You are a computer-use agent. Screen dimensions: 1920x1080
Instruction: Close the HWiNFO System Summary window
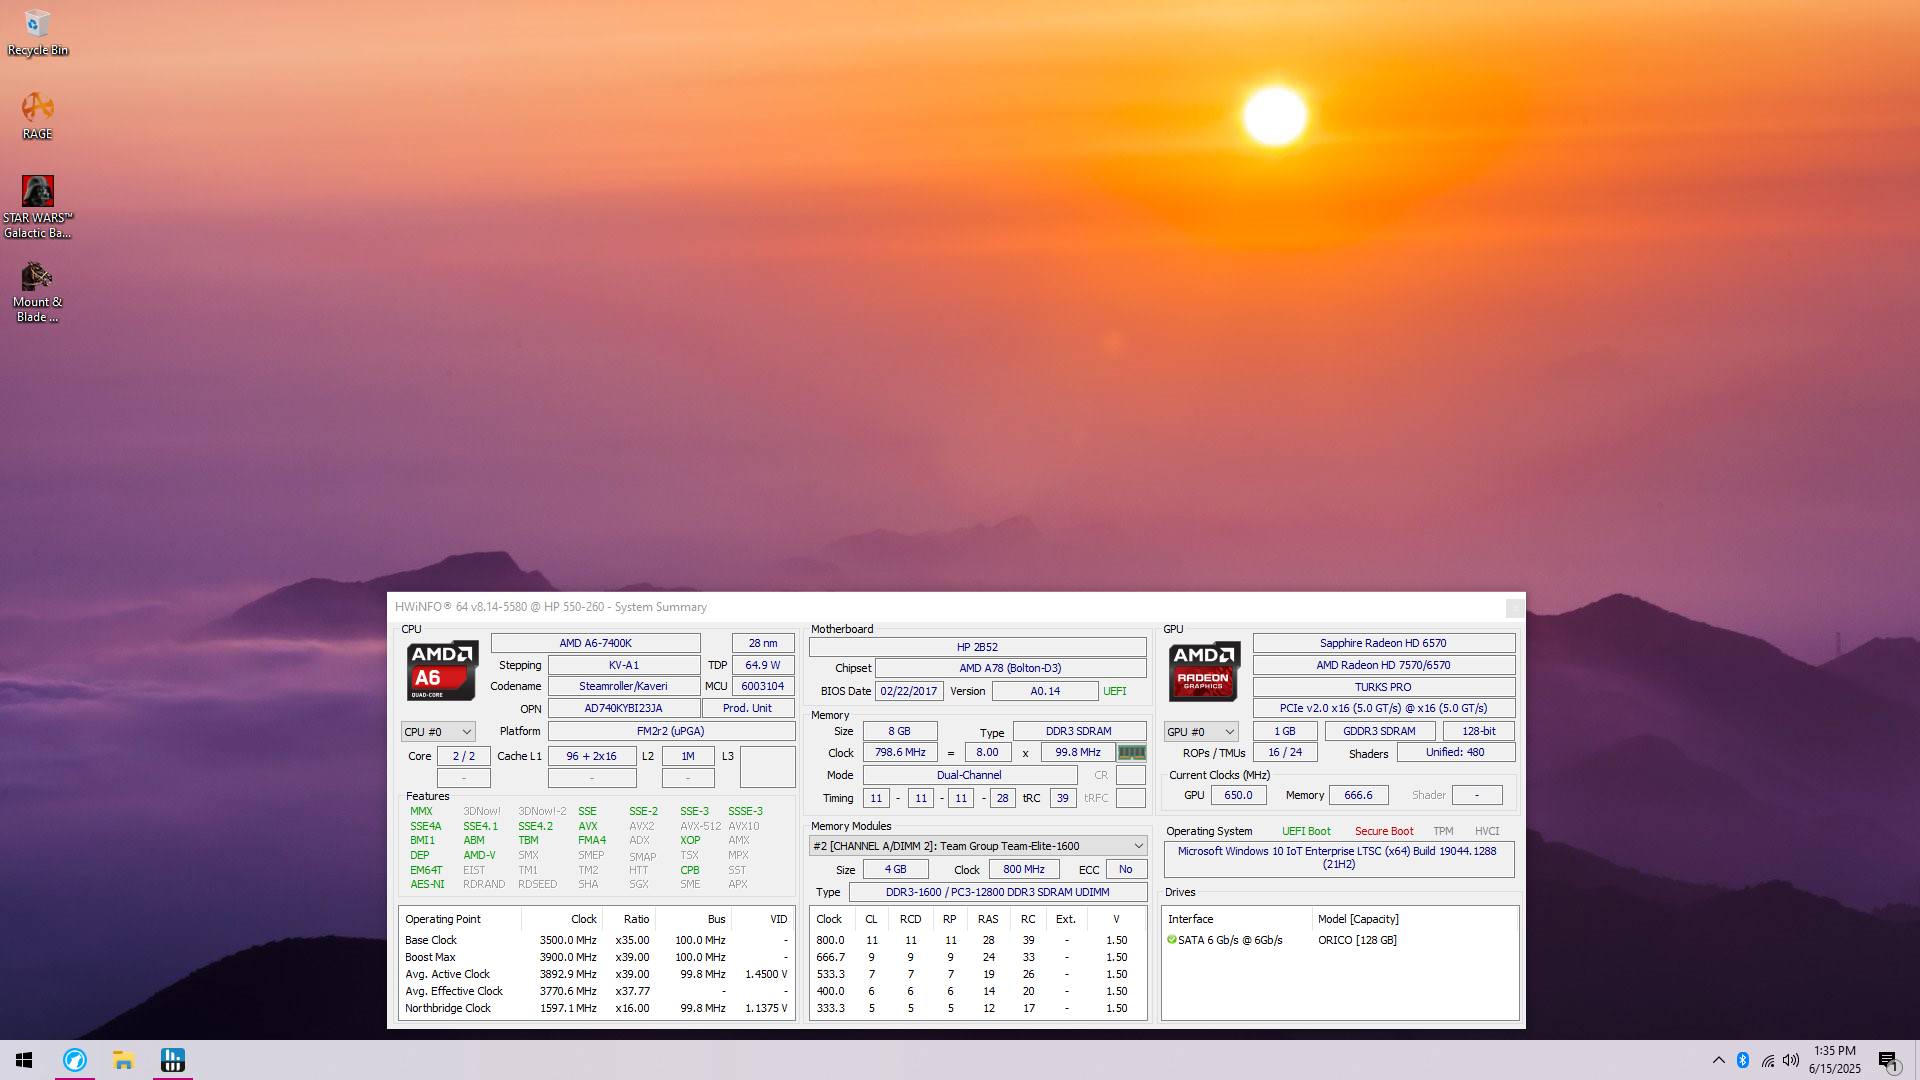click(1515, 608)
